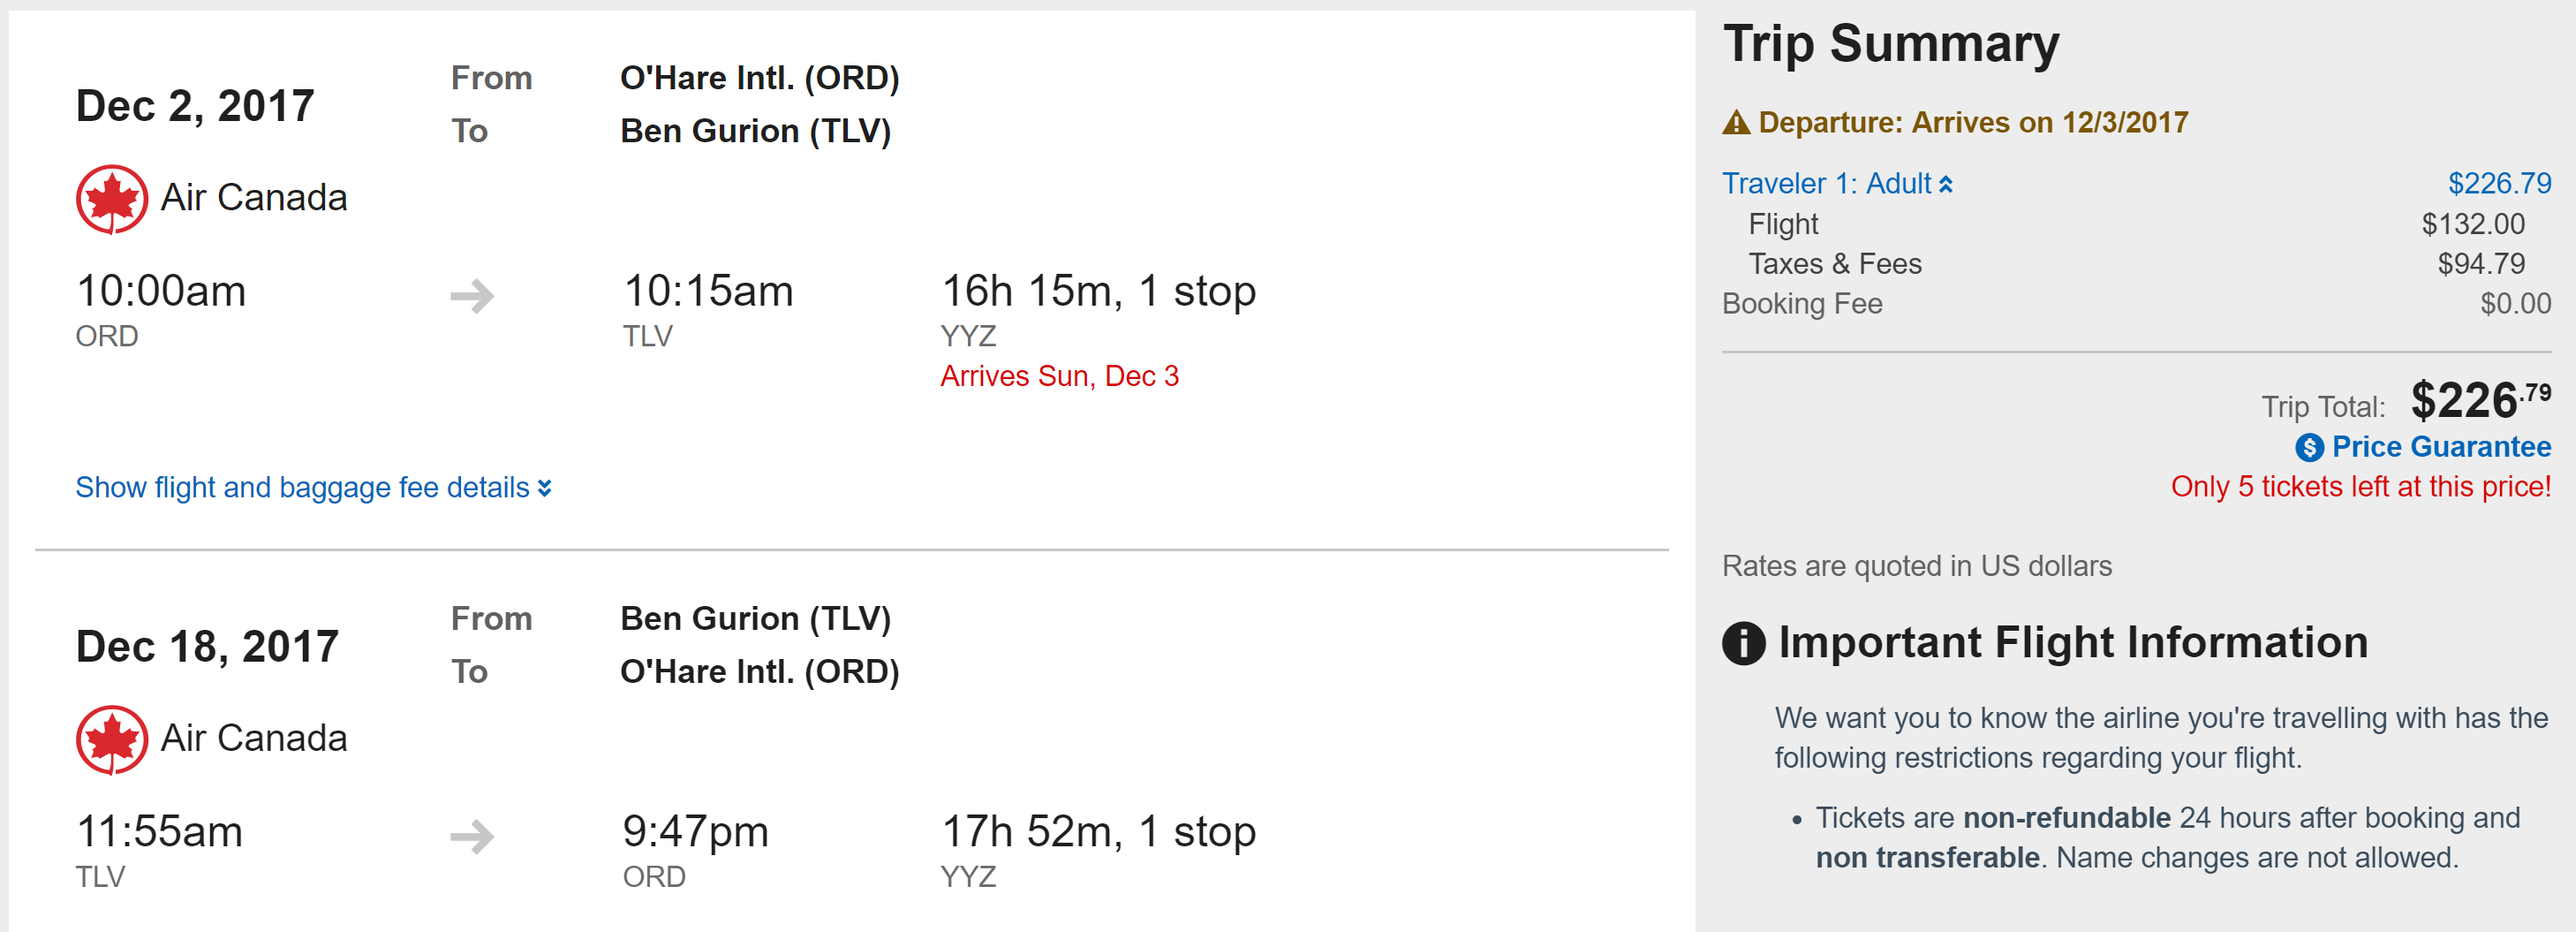Open the Price Guarantee link
Screen dimensions: 2576x932
[2440, 447]
